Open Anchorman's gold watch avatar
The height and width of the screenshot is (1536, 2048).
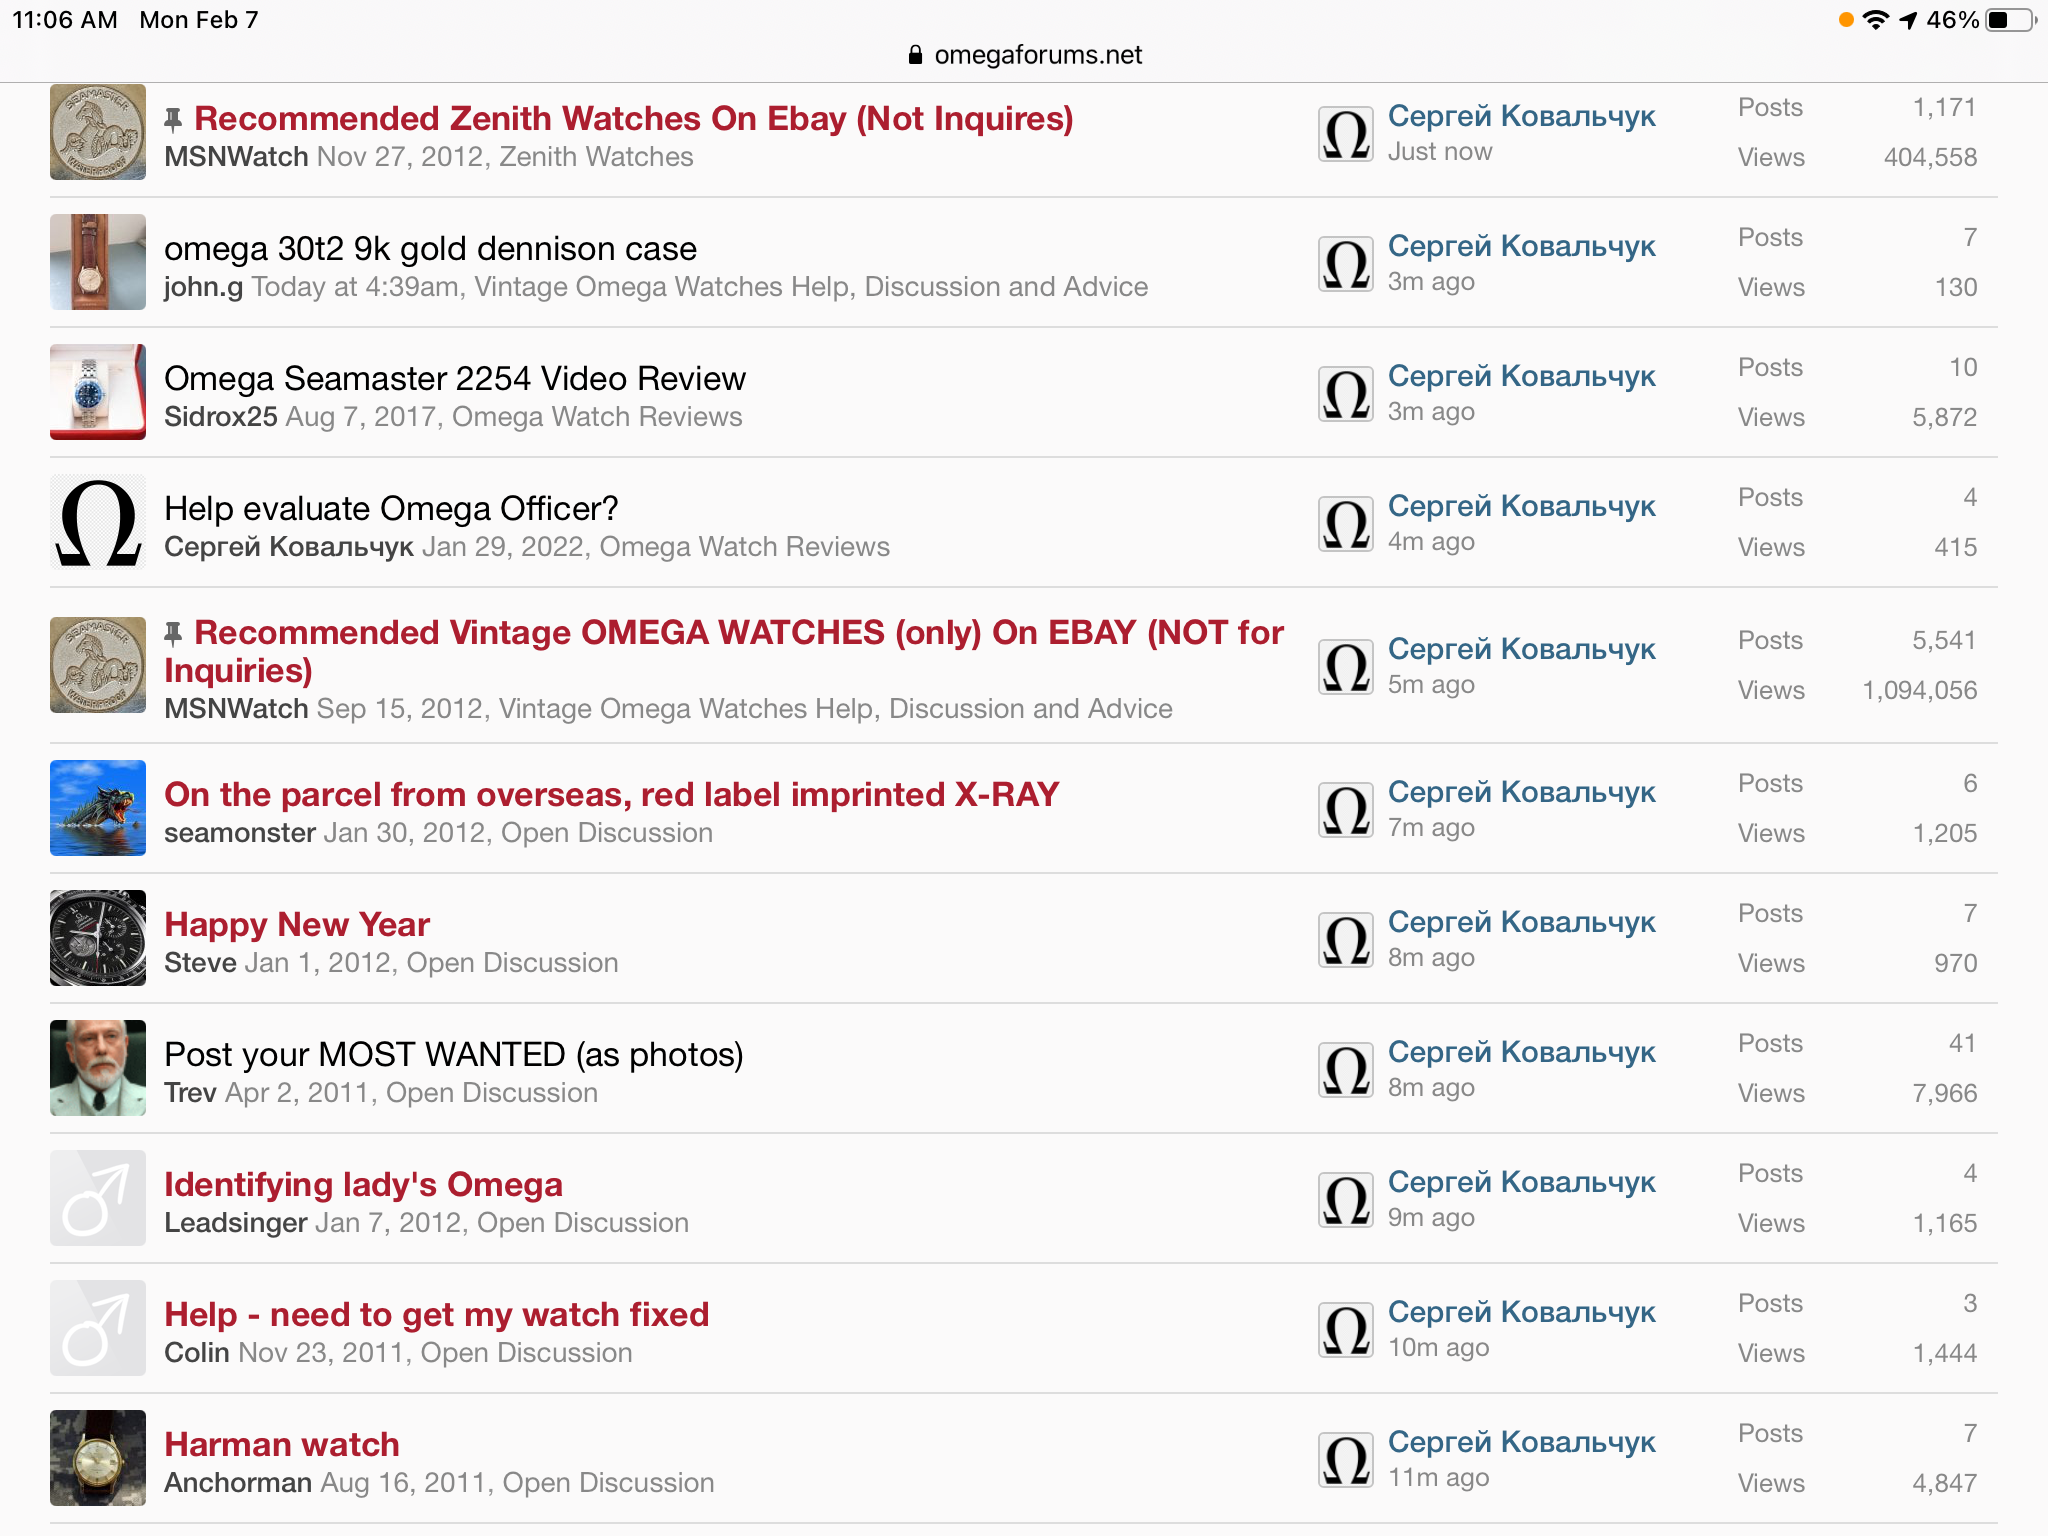point(98,1458)
